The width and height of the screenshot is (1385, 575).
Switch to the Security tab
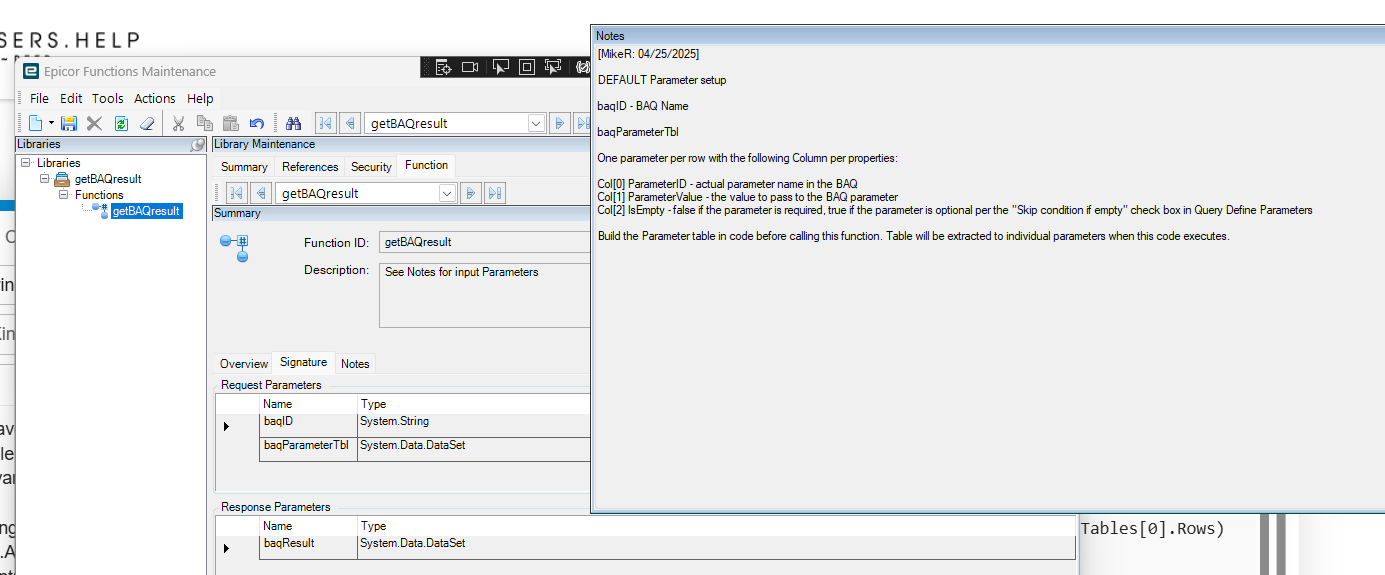pyautogui.click(x=371, y=167)
